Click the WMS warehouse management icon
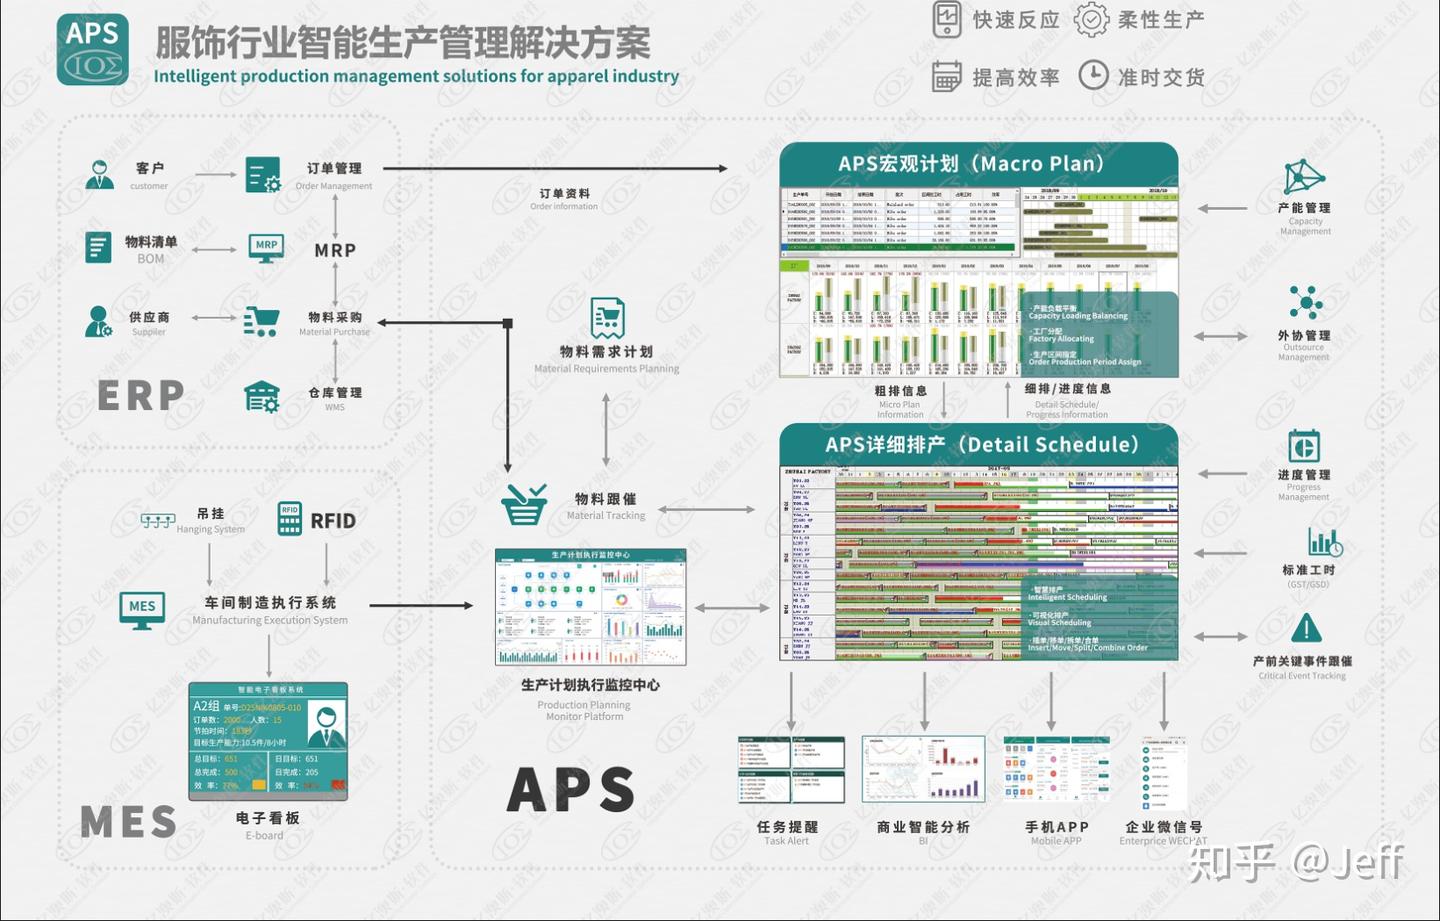Image resolution: width=1440 pixels, height=921 pixels. [262, 394]
